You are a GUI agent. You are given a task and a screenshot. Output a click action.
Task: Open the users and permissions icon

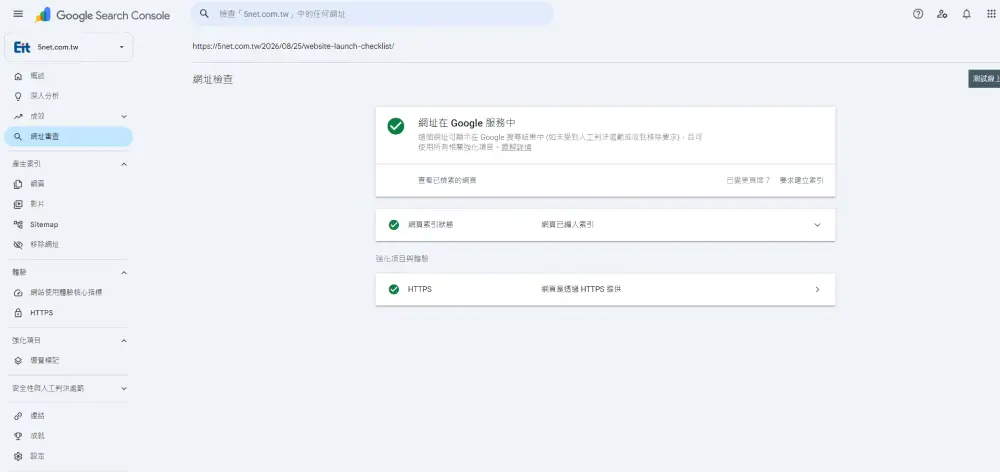tap(942, 14)
